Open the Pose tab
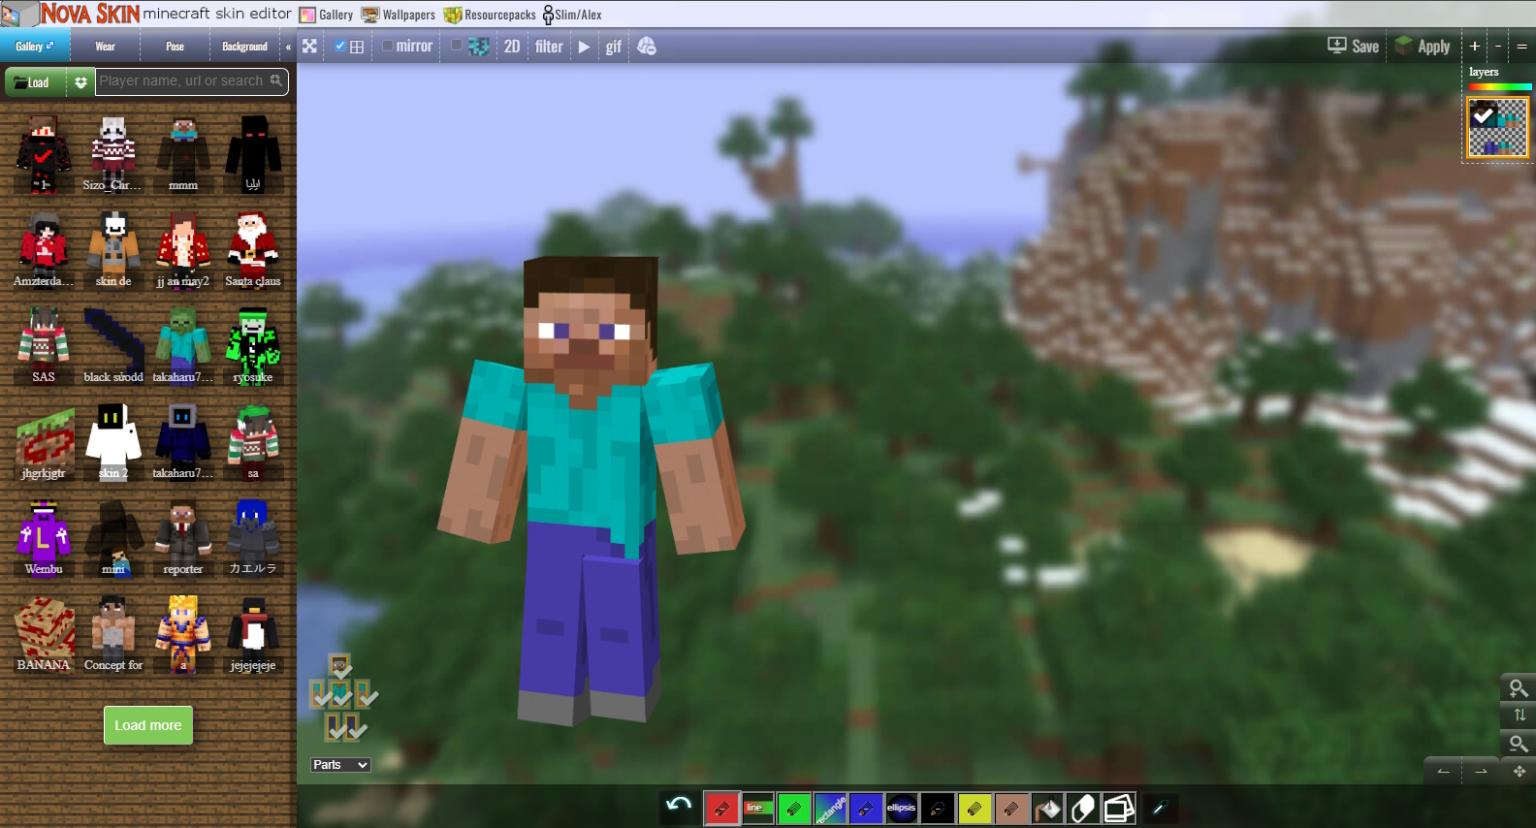 [x=174, y=46]
